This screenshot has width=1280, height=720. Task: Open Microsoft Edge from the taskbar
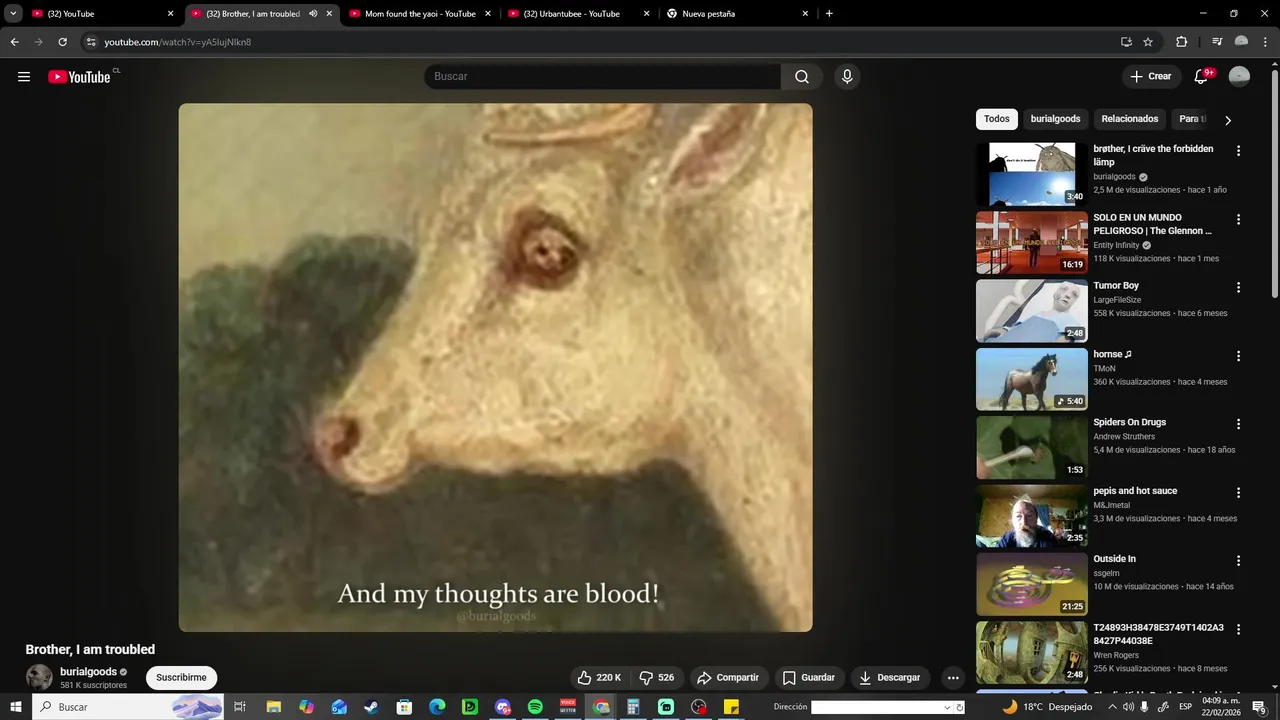(437, 707)
